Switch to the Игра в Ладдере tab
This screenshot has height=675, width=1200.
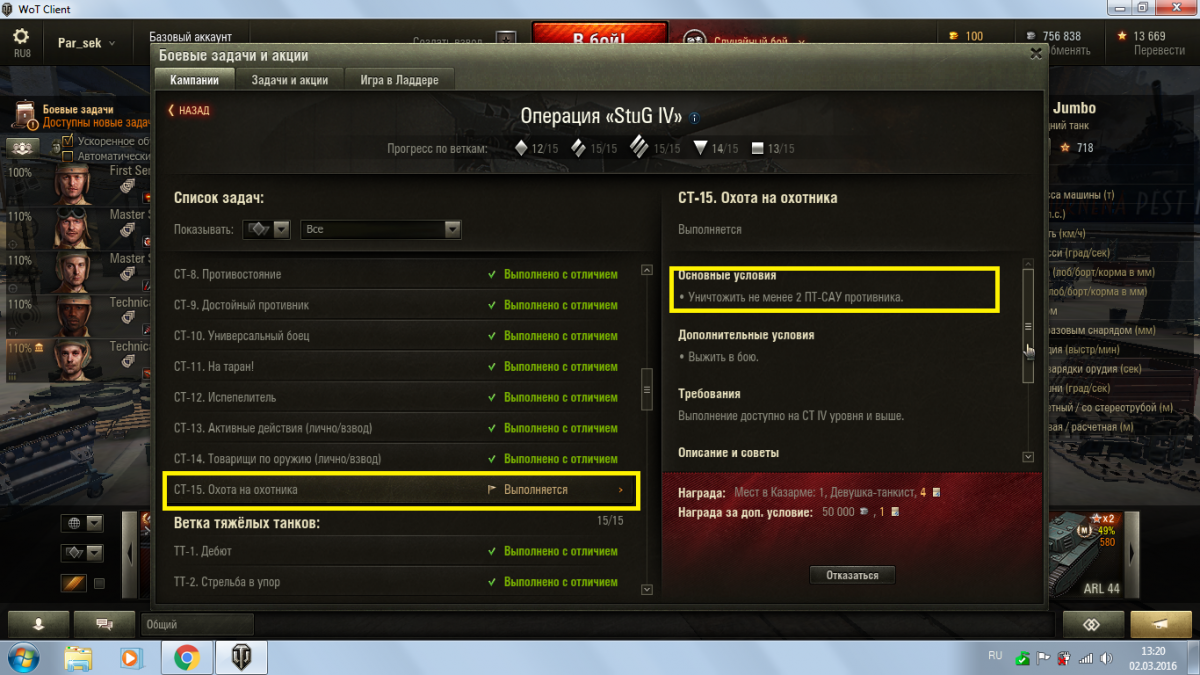click(x=396, y=80)
